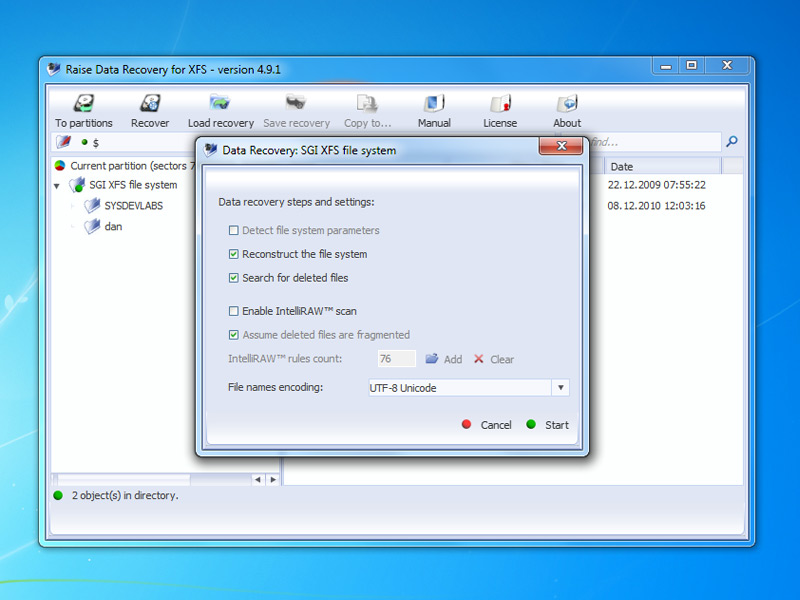Select dan in the tree
Image resolution: width=800 pixels, height=600 pixels.
coord(113,226)
